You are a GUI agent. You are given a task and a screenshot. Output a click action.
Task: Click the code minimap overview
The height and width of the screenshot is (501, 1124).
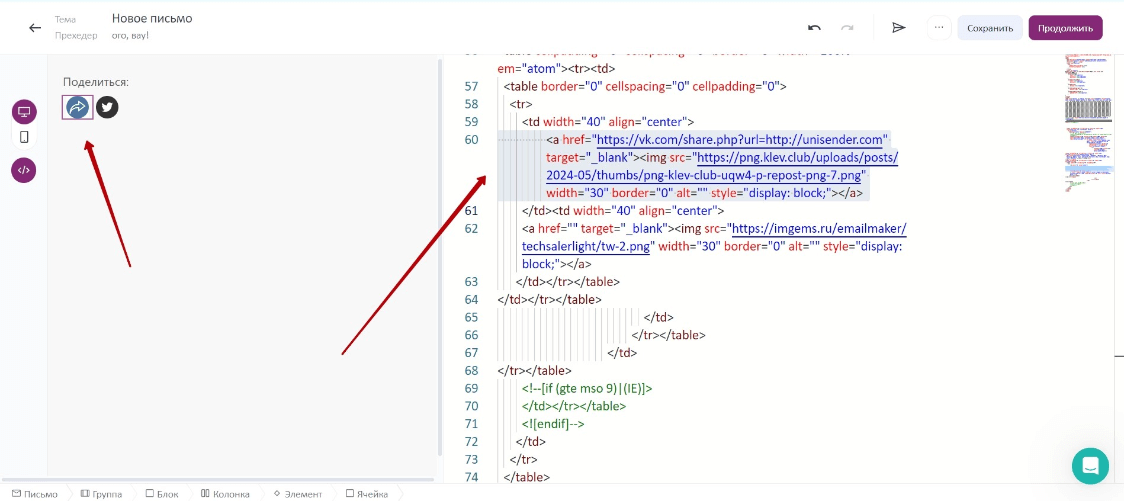tap(1088, 125)
